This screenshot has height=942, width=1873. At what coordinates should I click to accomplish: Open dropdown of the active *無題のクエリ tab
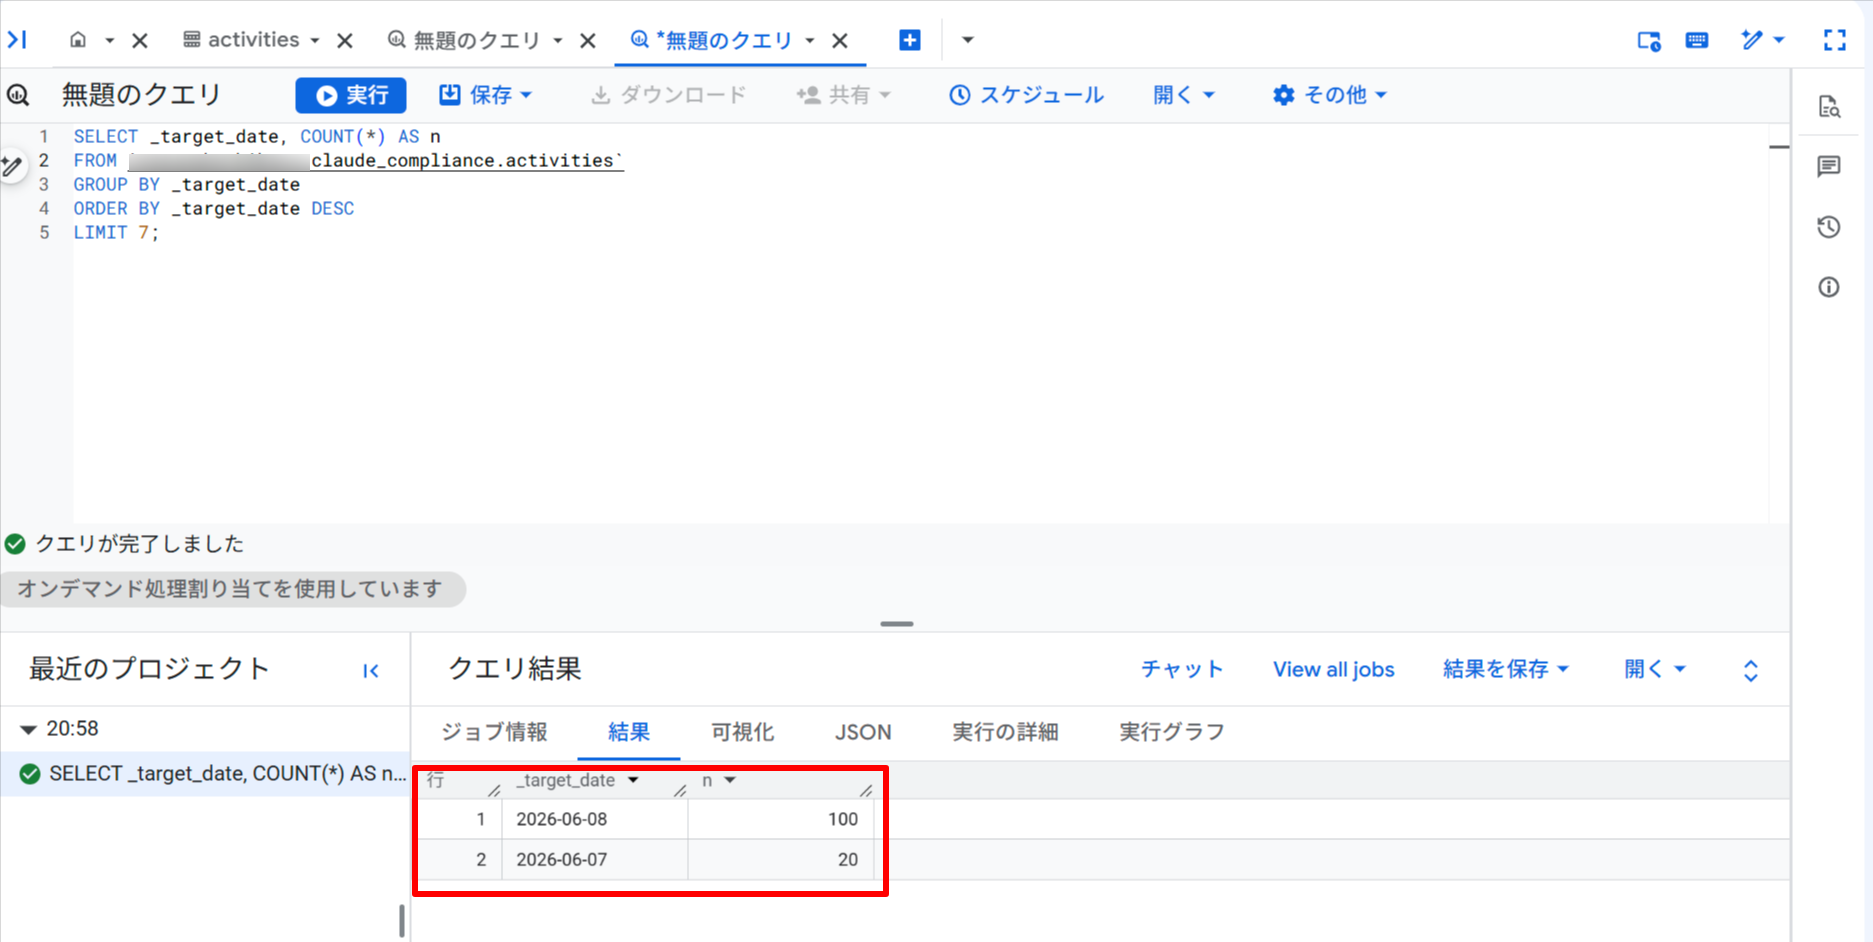[810, 40]
